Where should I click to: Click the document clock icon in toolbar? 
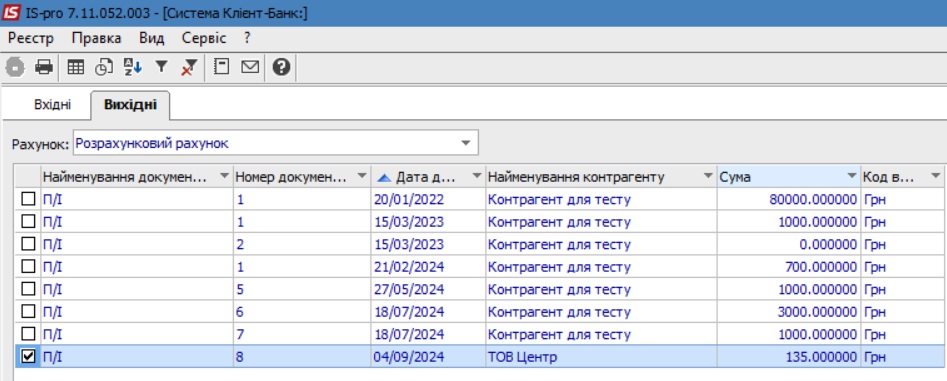pos(104,67)
